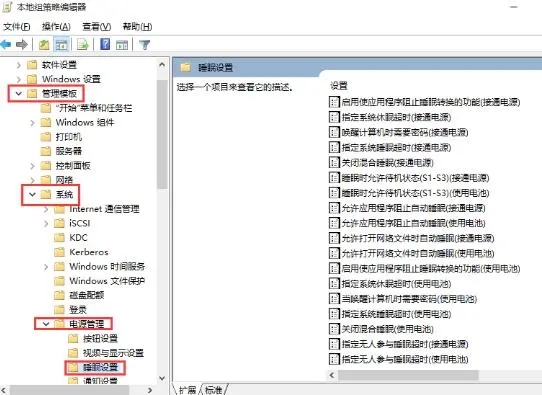Open the 查看(V) menu
Image resolution: width=542 pixels, height=395 pixels.
tap(96, 27)
